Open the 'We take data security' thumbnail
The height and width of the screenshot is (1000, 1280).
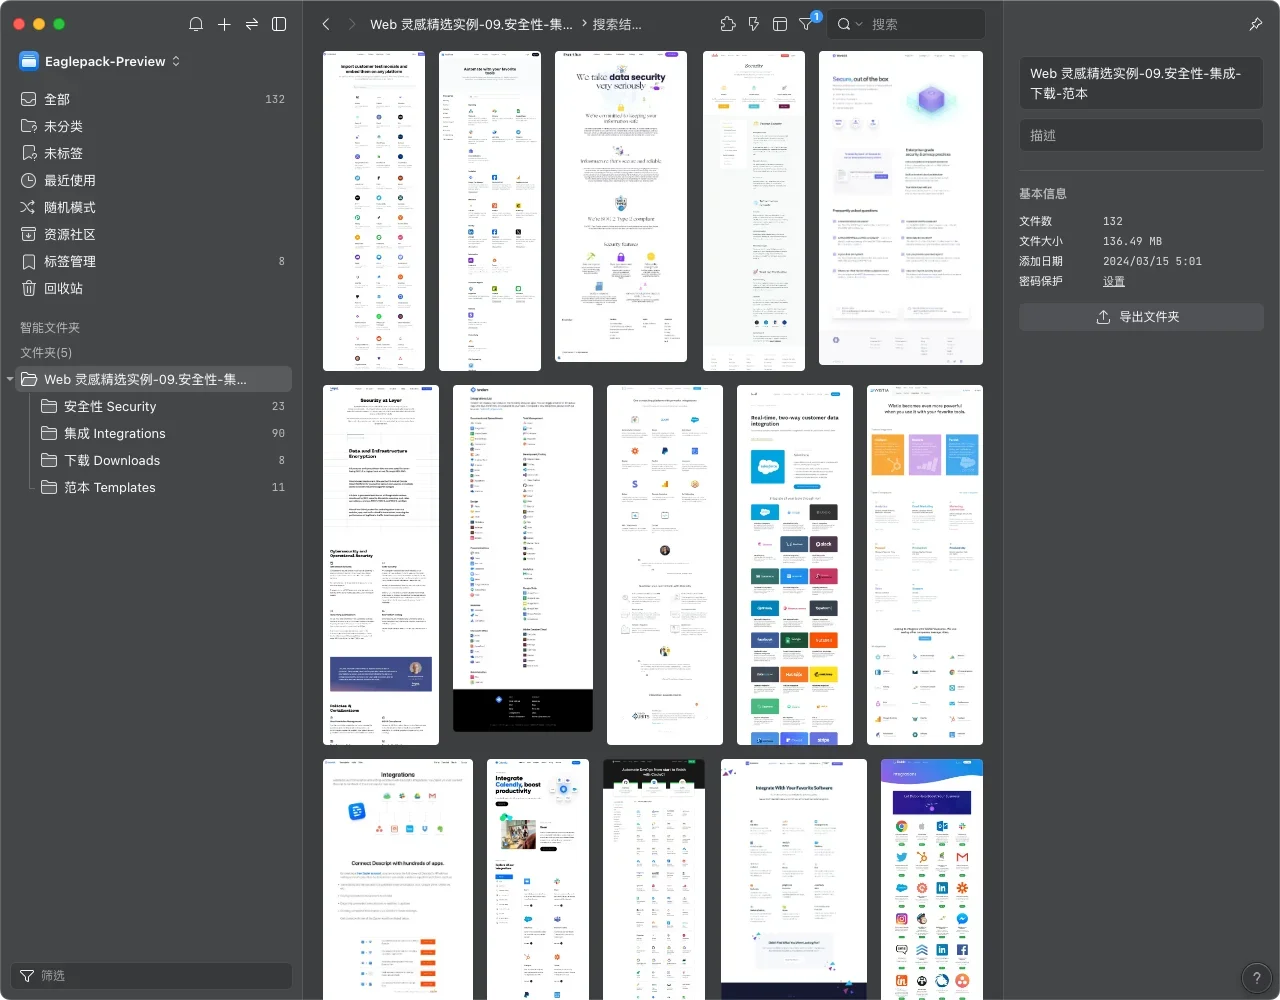tap(621, 207)
